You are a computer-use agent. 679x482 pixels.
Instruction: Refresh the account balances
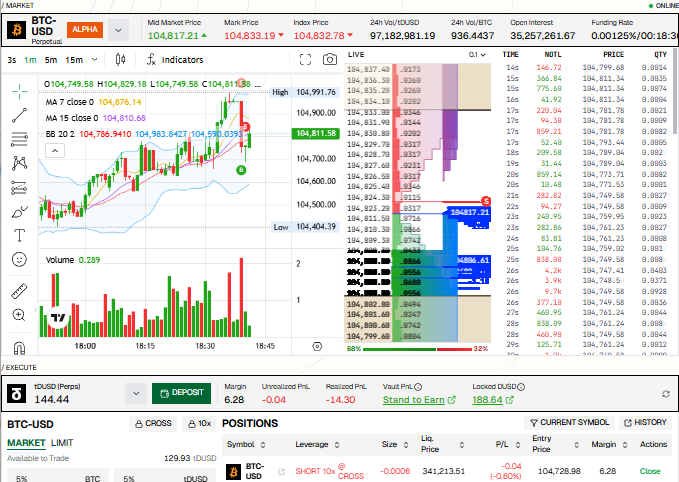pos(666,394)
